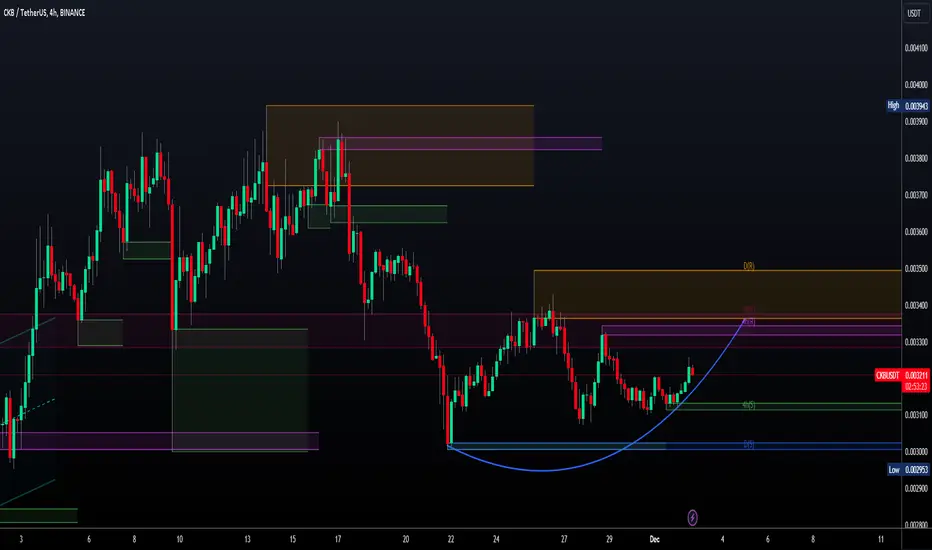Click the 0.004100 price axis label

[916, 48]
